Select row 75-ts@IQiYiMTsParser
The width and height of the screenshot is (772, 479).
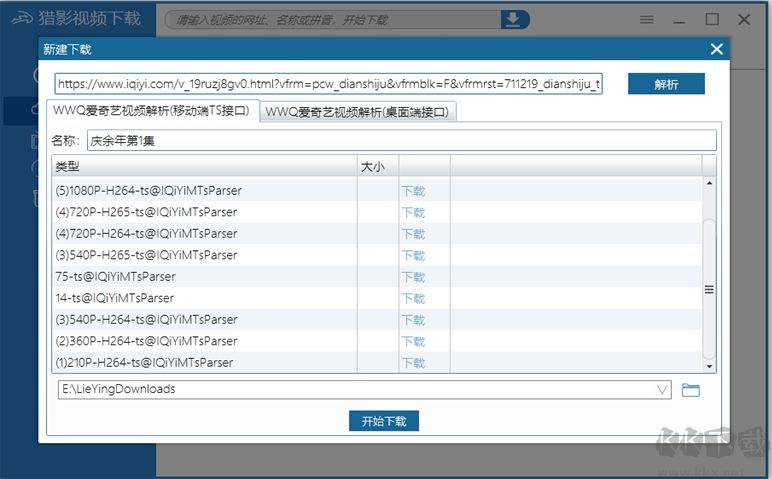tap(377, 277)
